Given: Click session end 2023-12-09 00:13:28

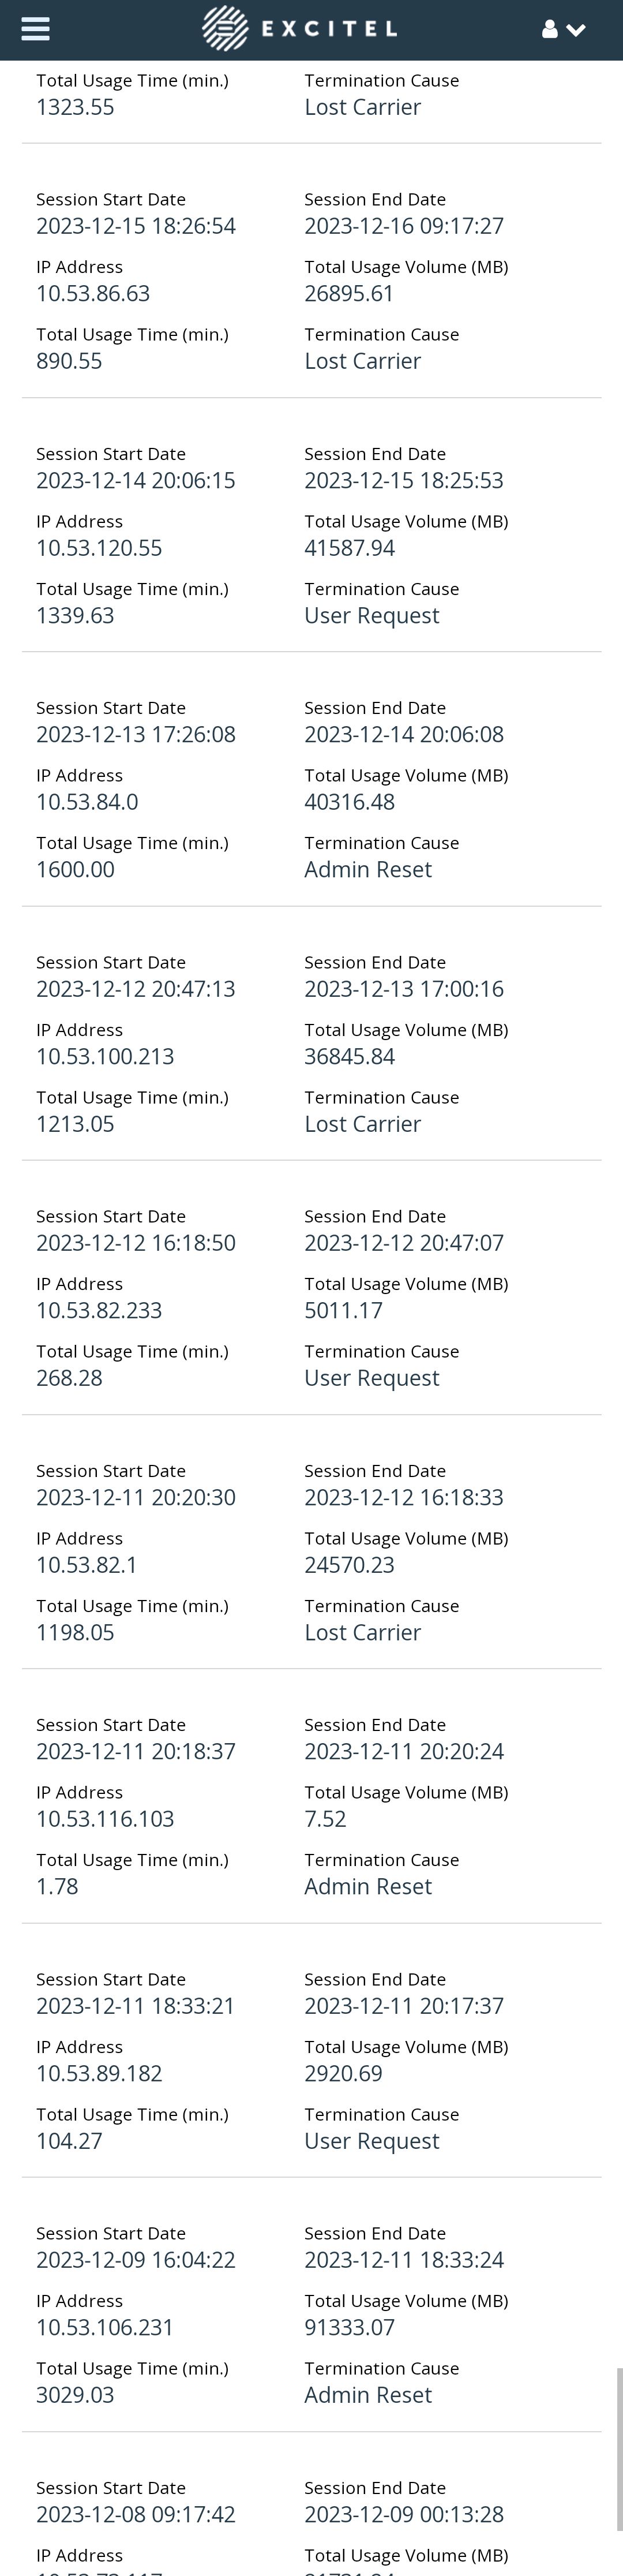Looking at the screenshot, I should click(404, 2514).
